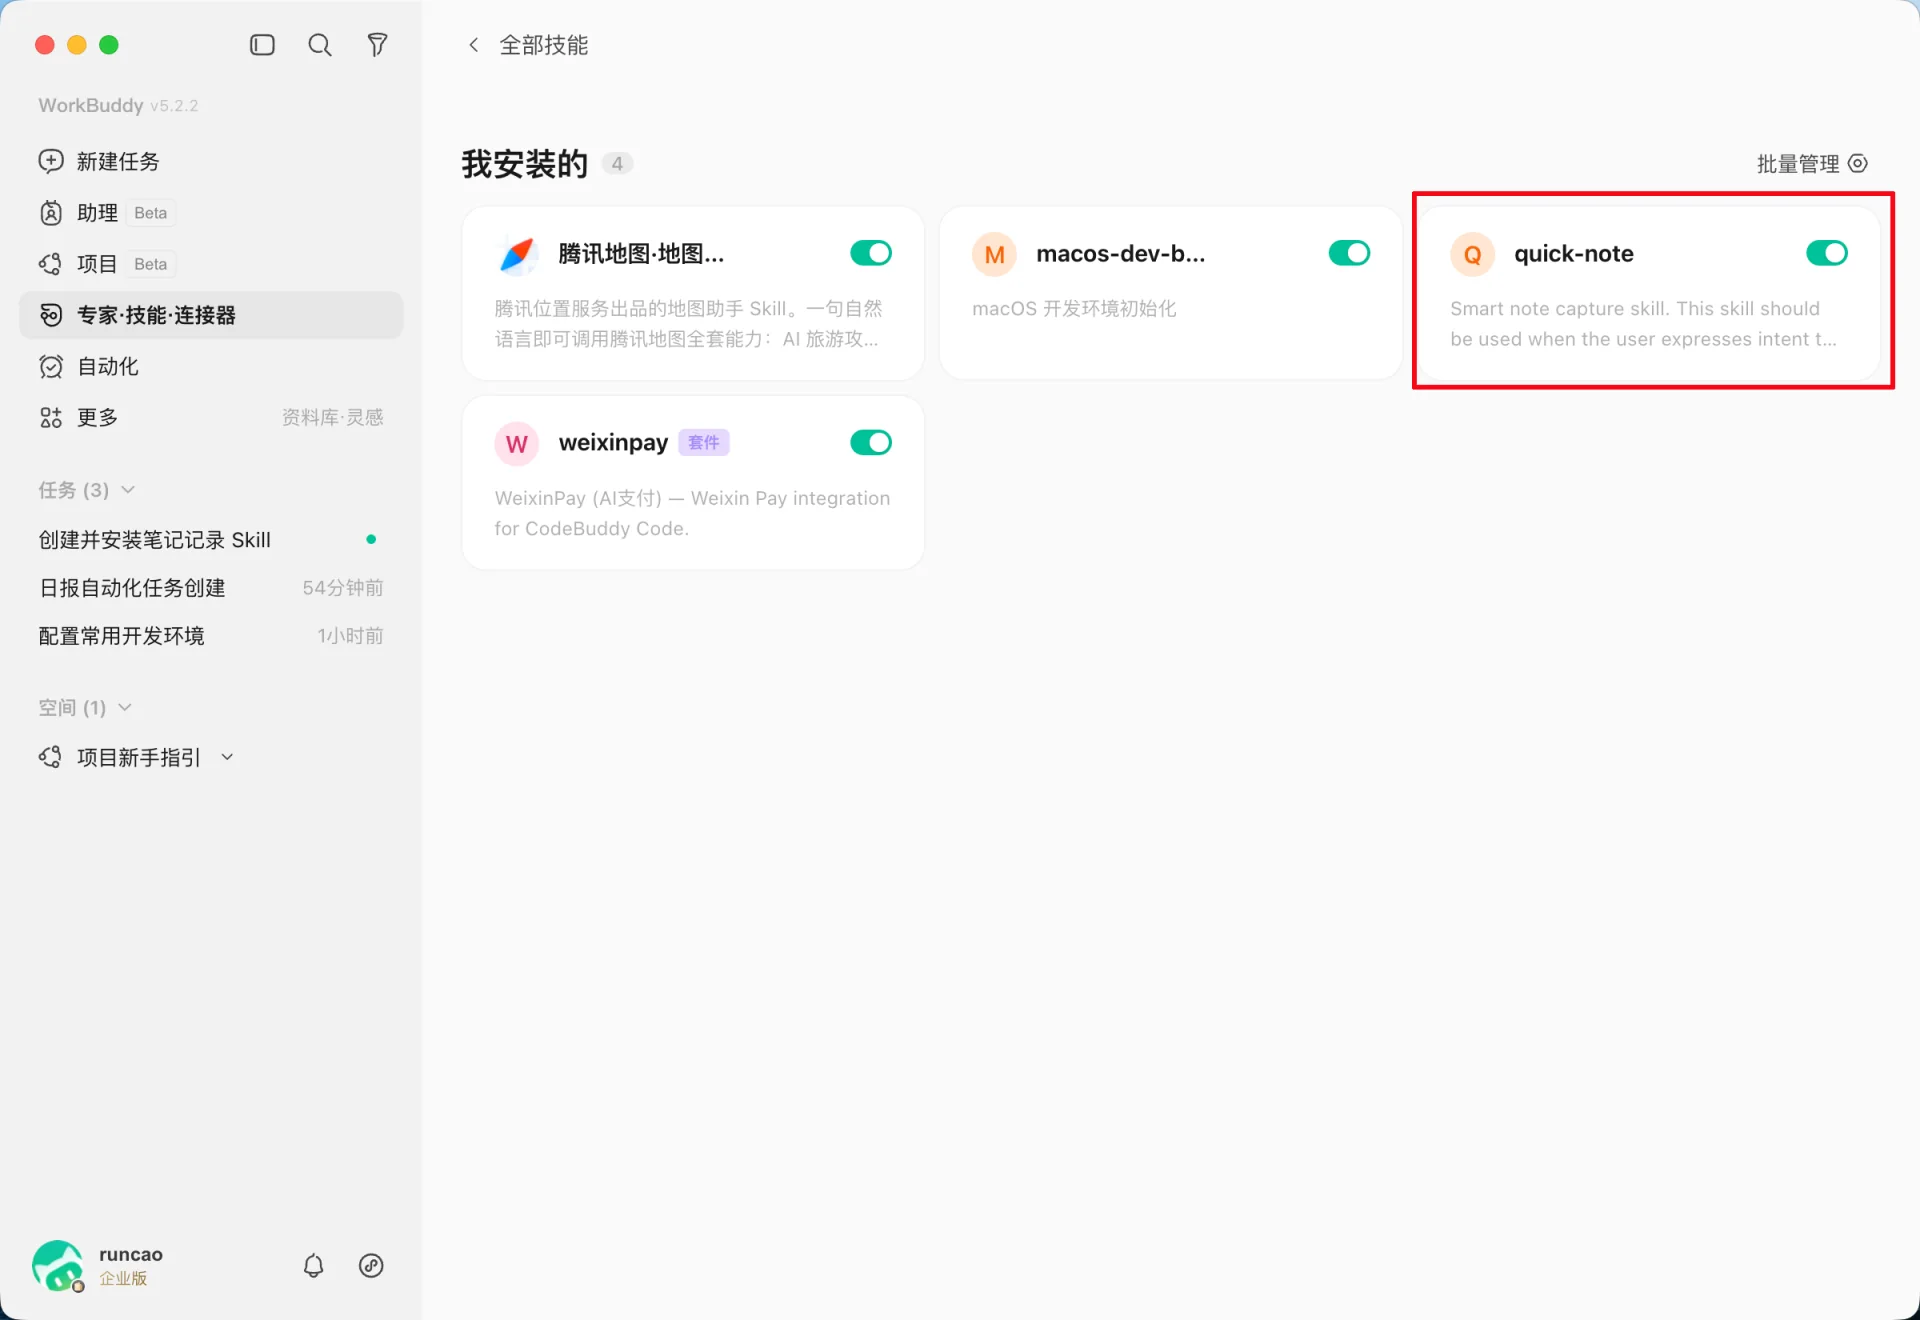Click the macos-dev-b... card title
The height and width of the screenshot is (1320, 1920).
1121,254
